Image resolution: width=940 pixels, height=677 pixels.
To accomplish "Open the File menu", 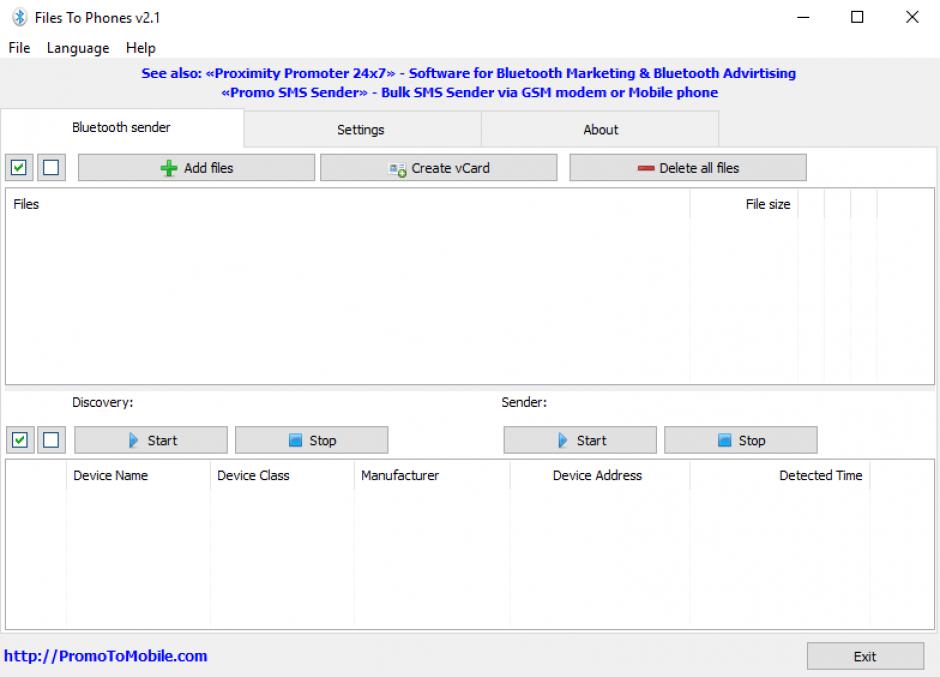I will point(19,48).
